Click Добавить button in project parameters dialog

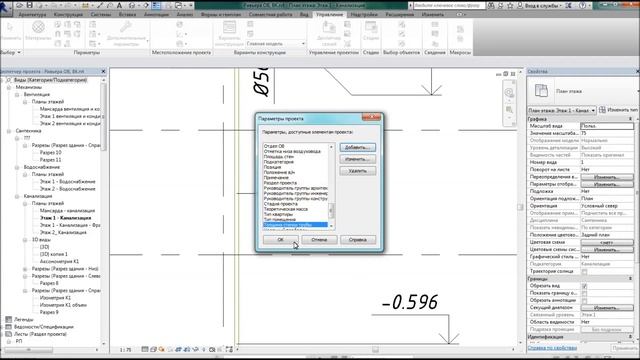(358, 147)
